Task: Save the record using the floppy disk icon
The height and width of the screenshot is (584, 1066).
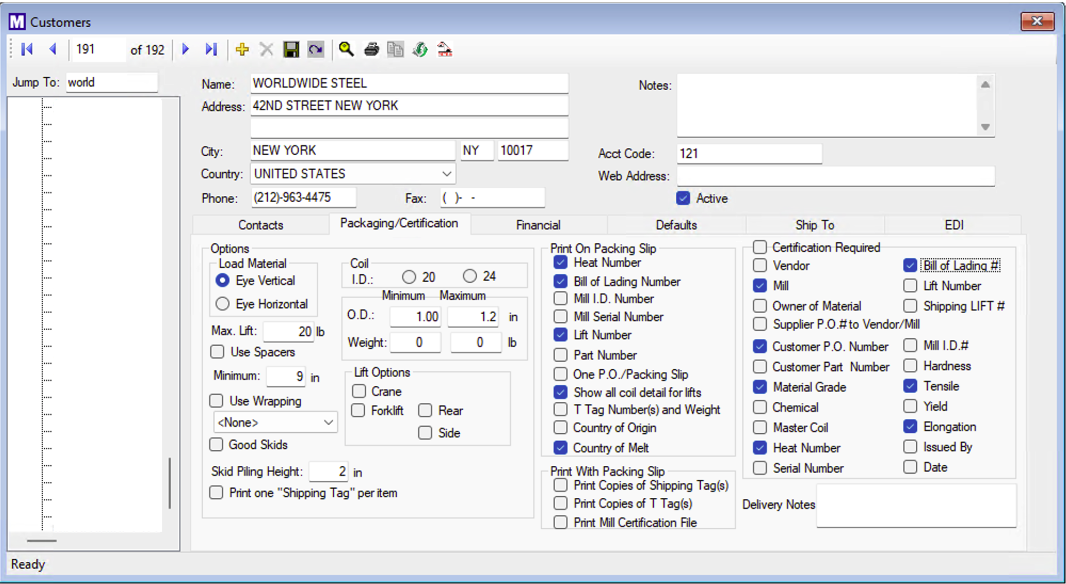Action: point(291,49)
